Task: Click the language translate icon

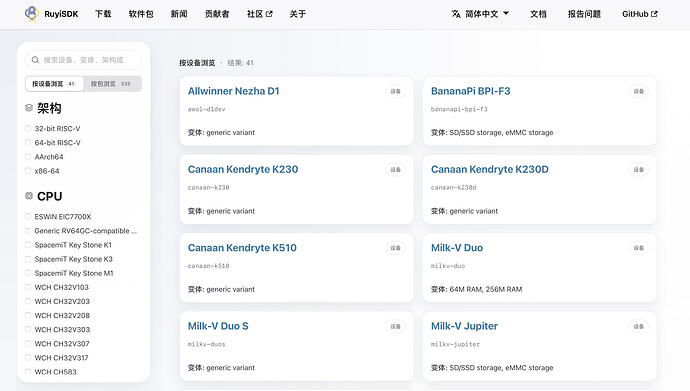Action: (x=456, y=14)
